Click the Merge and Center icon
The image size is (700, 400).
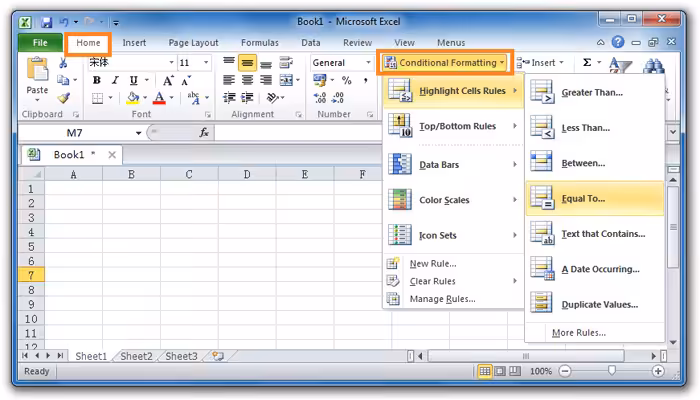[x=286, y=80]
